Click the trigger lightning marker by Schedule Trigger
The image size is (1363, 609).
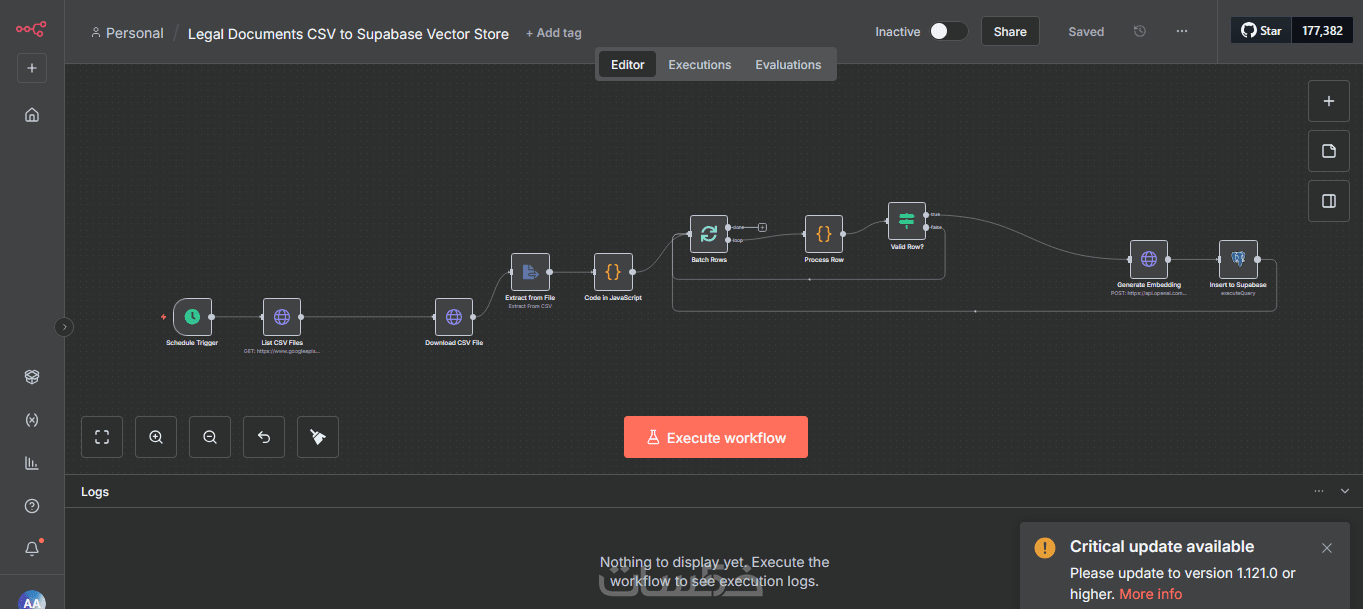163,317
